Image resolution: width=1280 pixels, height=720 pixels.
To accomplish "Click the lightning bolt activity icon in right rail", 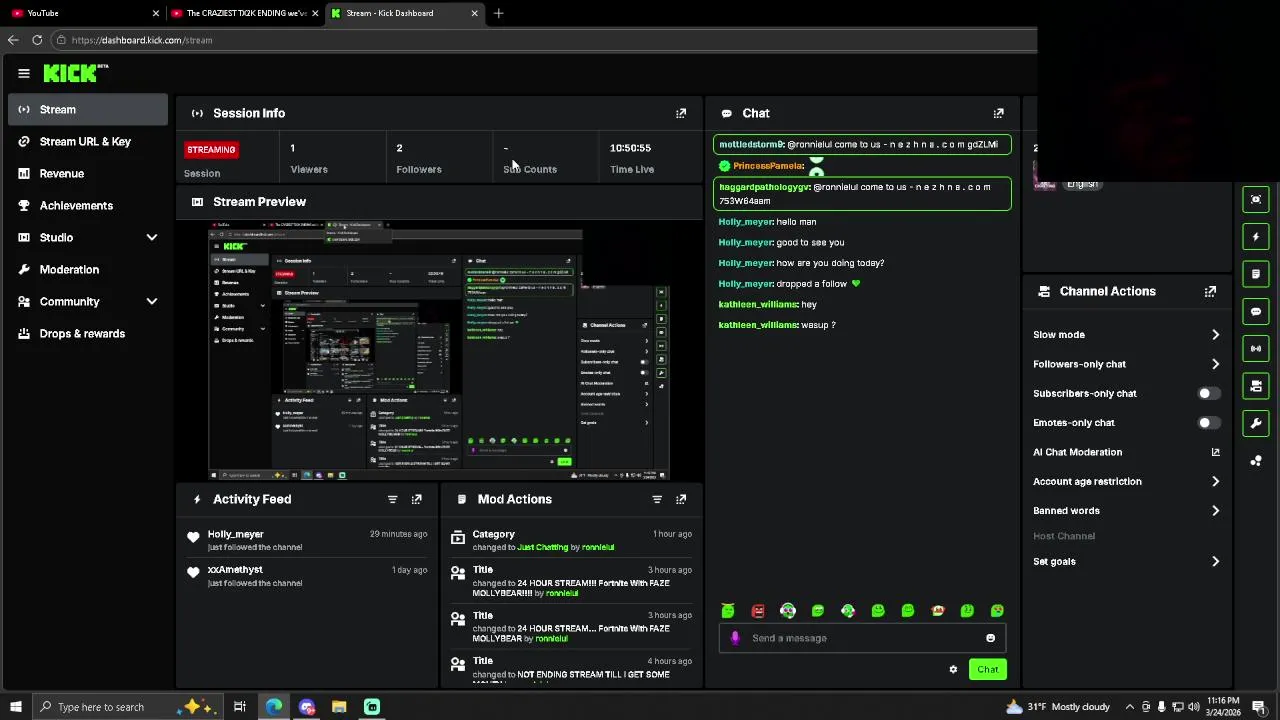I will coord(1256,237).
